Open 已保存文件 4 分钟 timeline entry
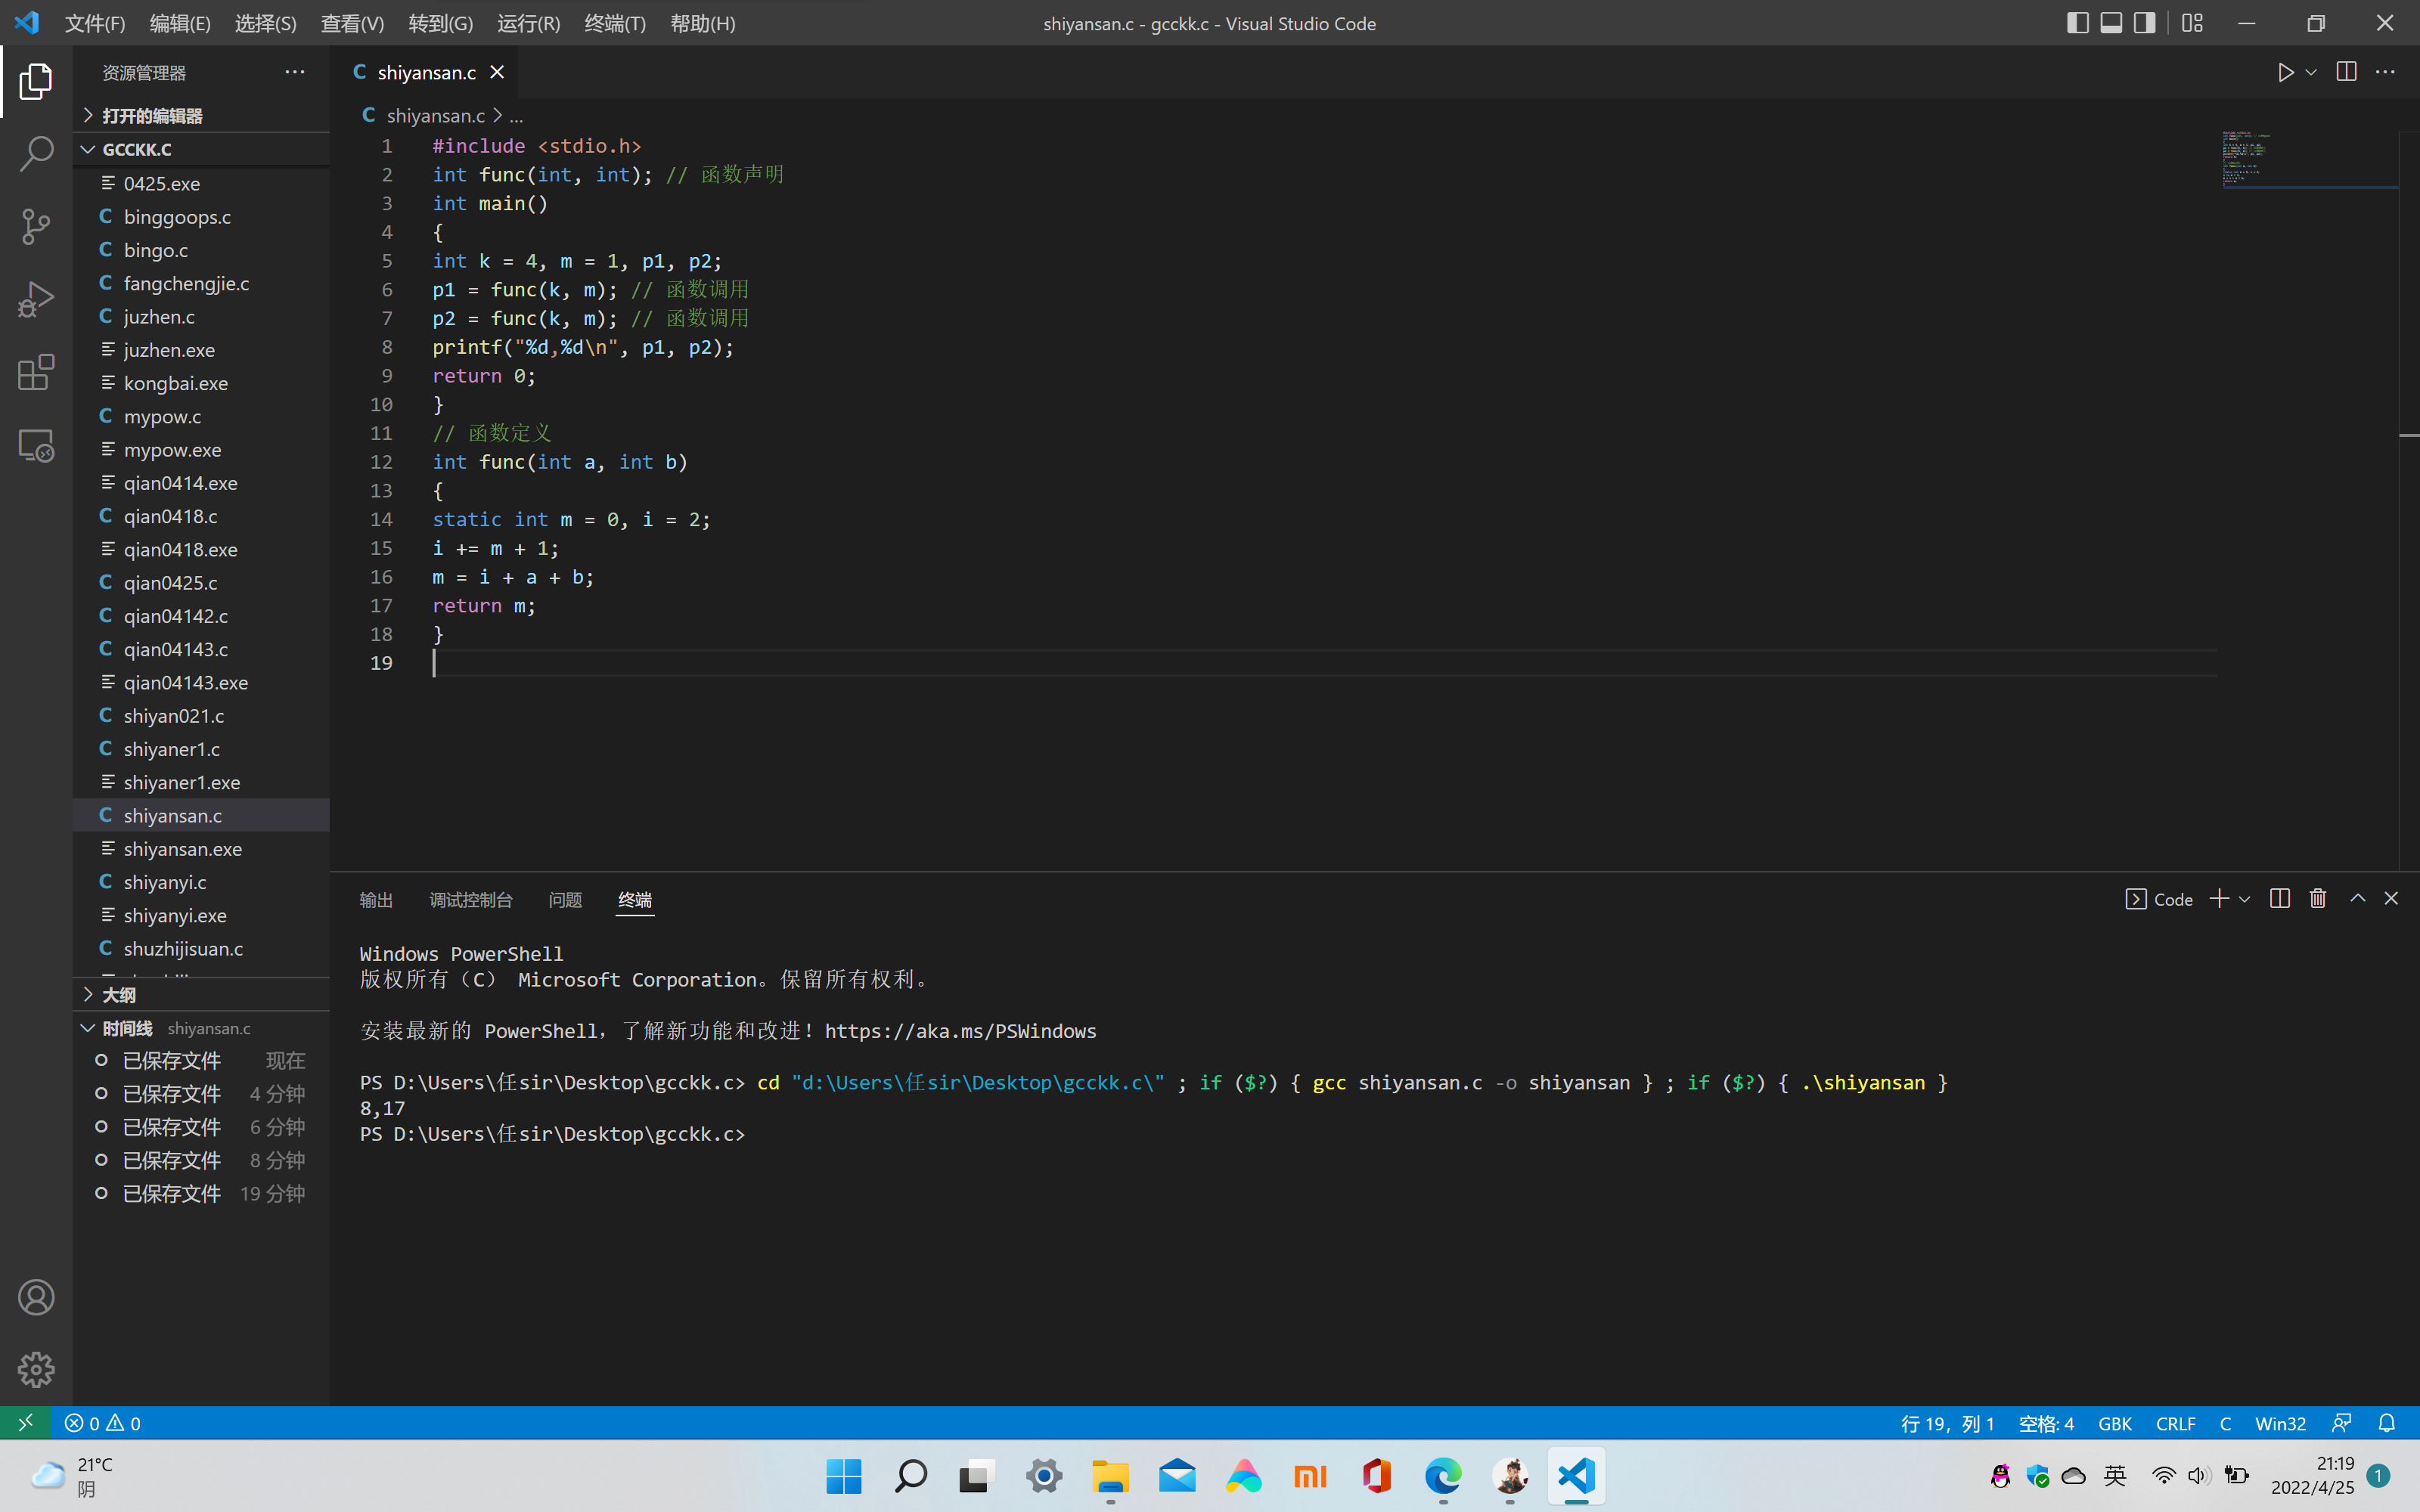 click(201, 1093)
